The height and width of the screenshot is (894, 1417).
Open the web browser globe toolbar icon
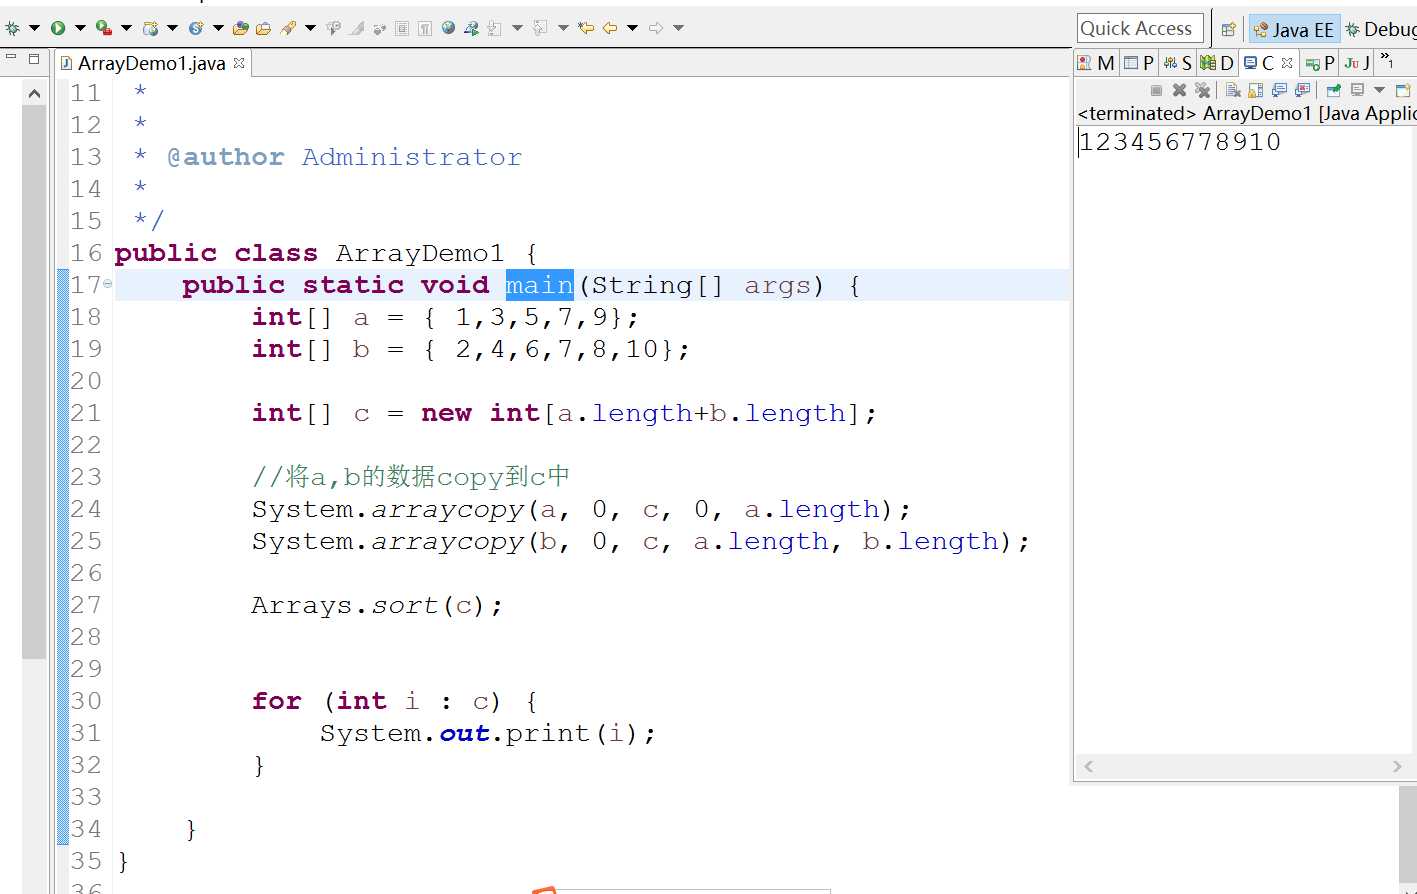pyautogui.click(x=448, y=28)
